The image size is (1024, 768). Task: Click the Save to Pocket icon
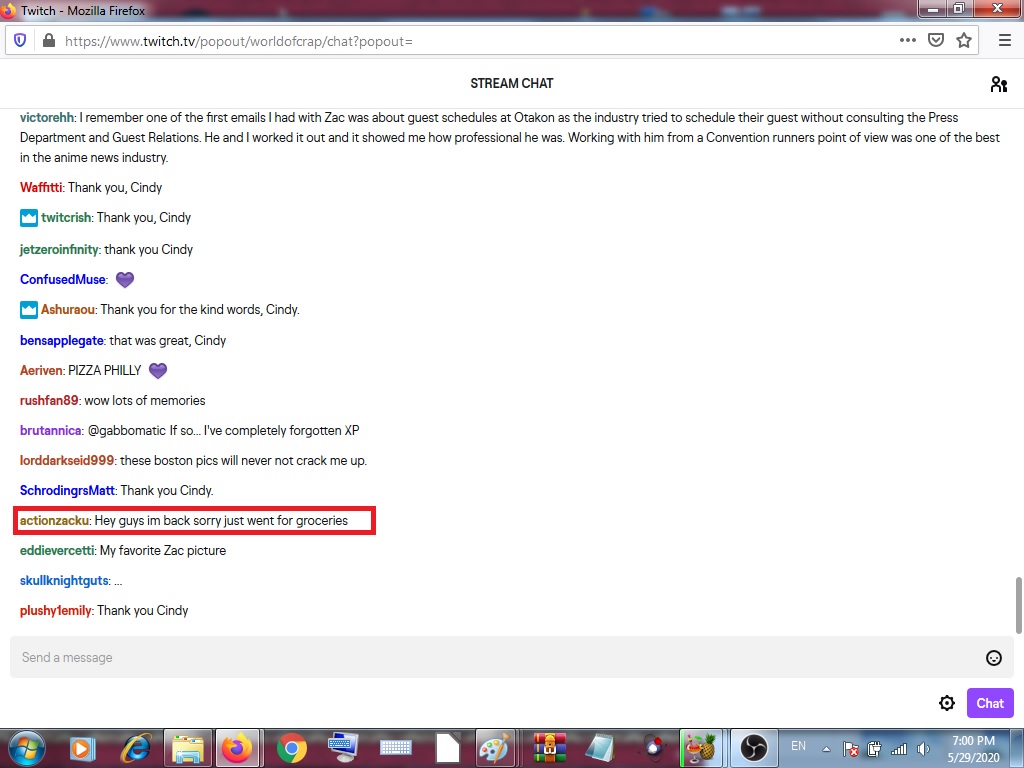coord(936,40)
